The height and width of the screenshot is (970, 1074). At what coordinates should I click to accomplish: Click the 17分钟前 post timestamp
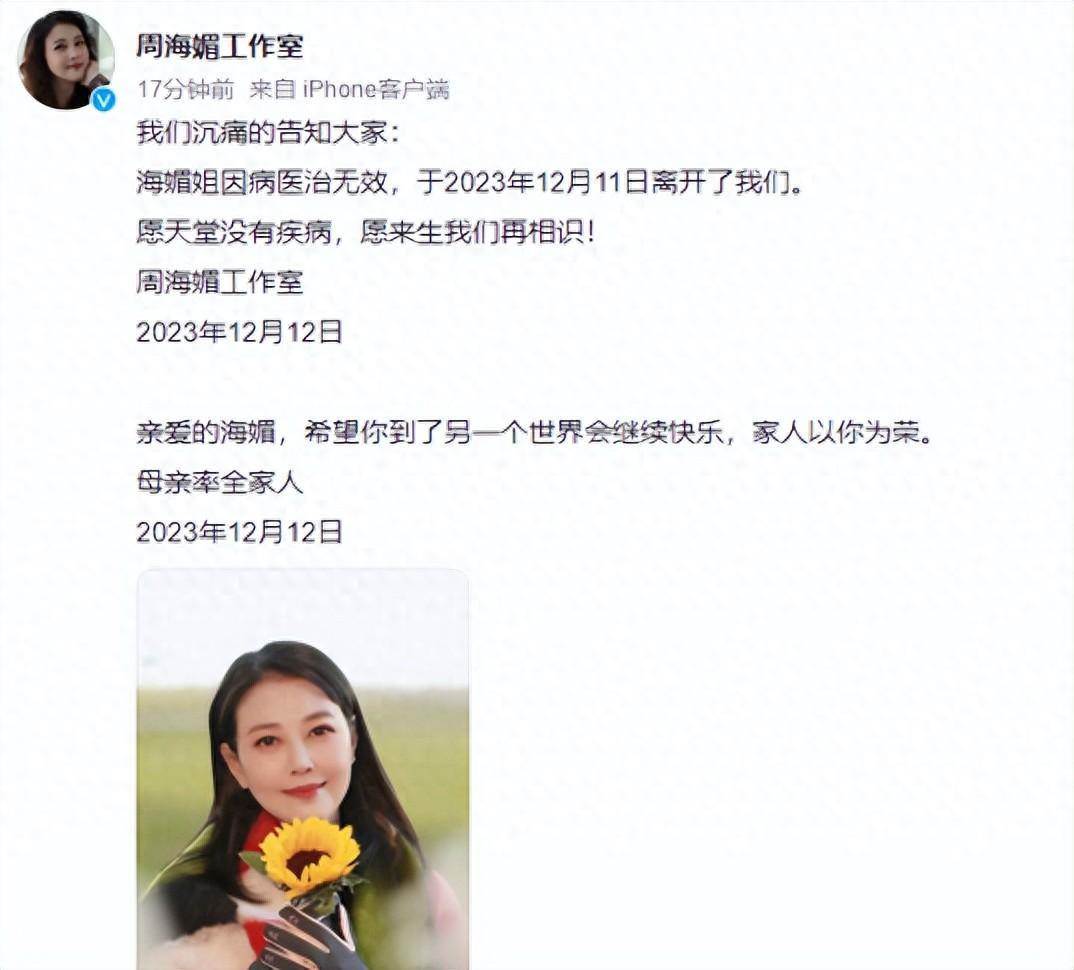[186, 90]
